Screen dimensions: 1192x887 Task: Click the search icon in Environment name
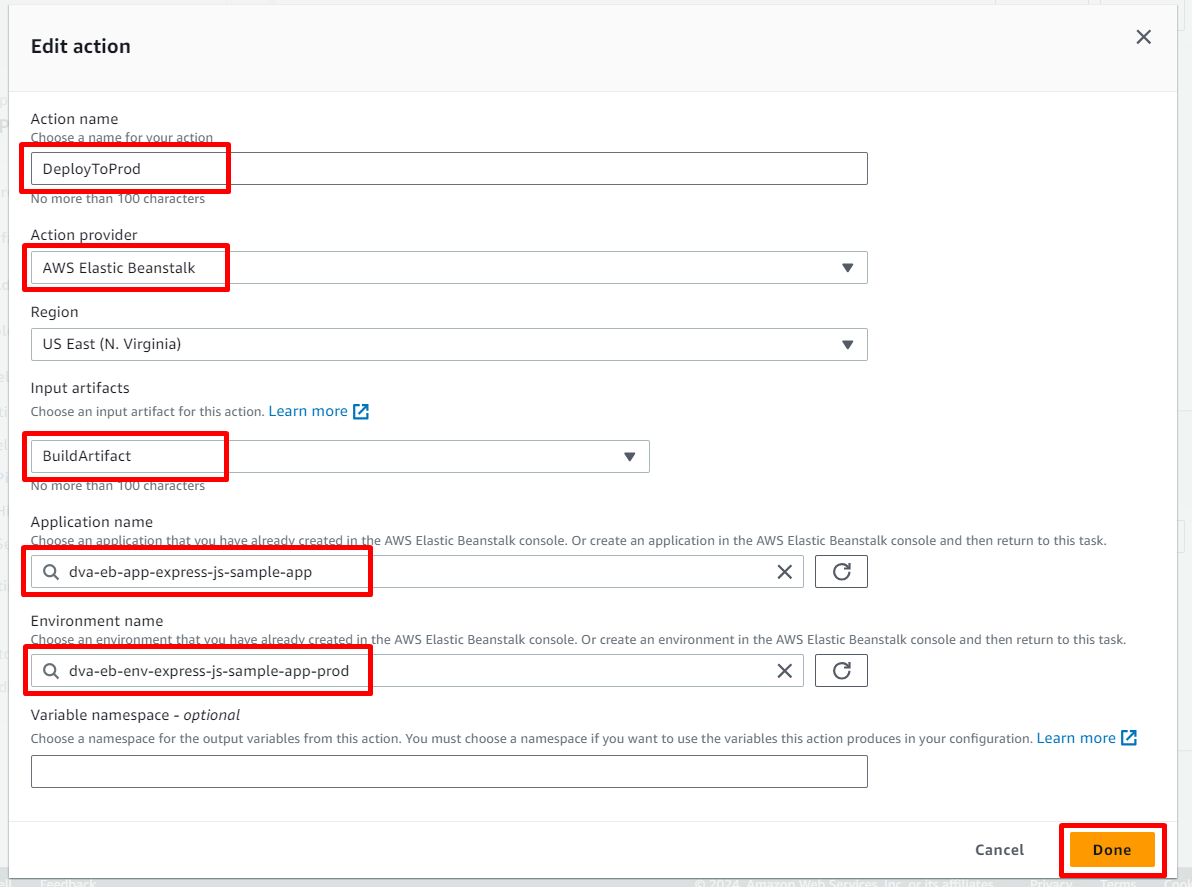(51, 671)
